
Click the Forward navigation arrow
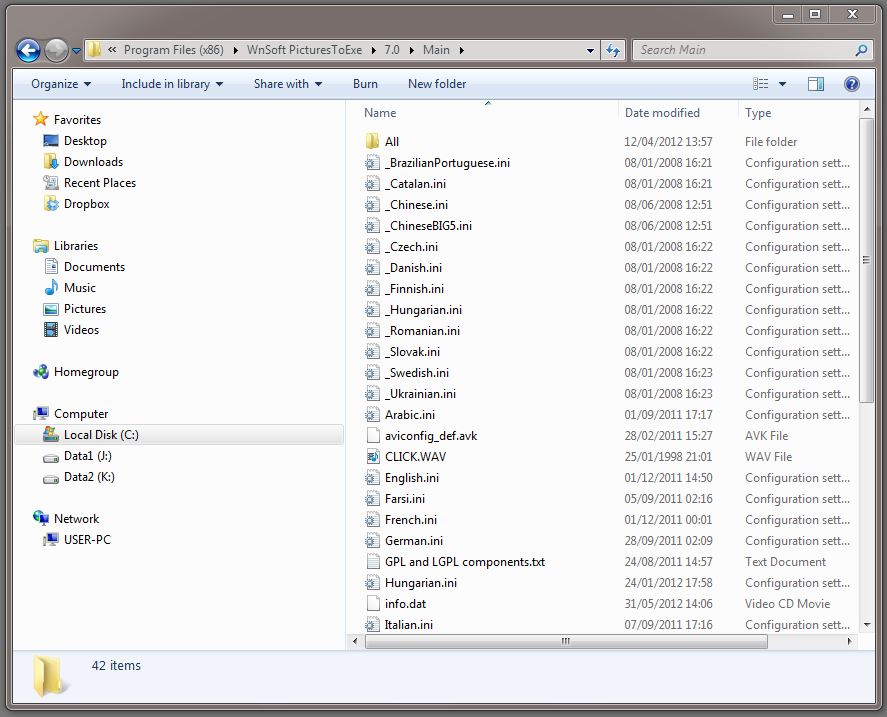(x=56, y=50)
